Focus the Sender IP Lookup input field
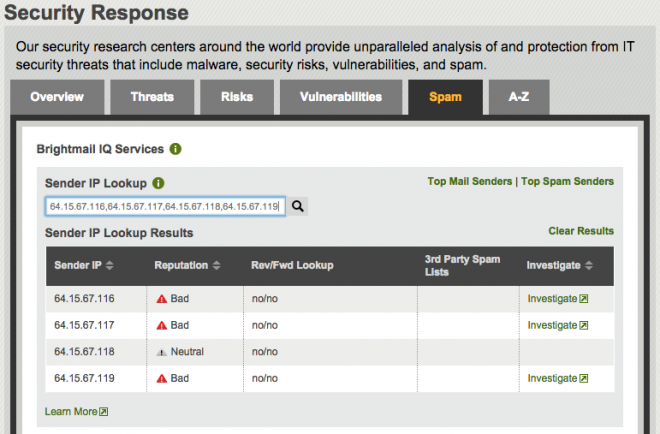 pyautogui.click(x=165, y=206)
